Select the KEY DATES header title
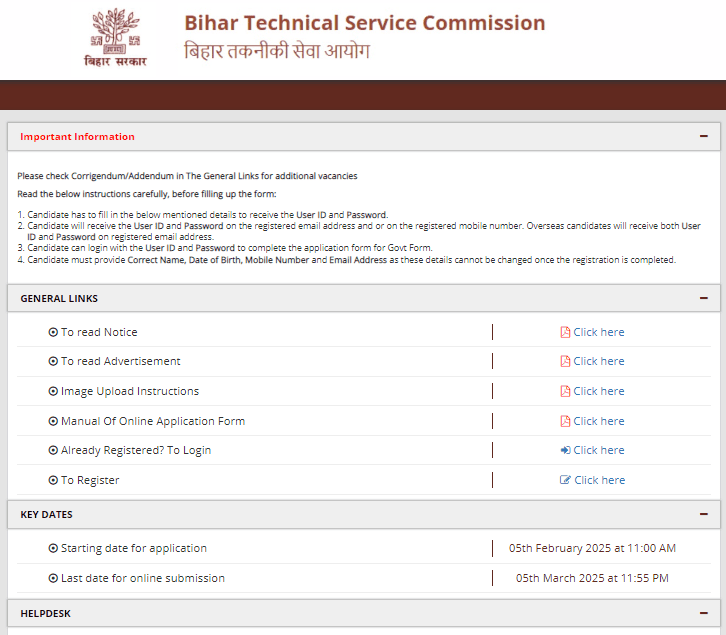 coord(46,514)
